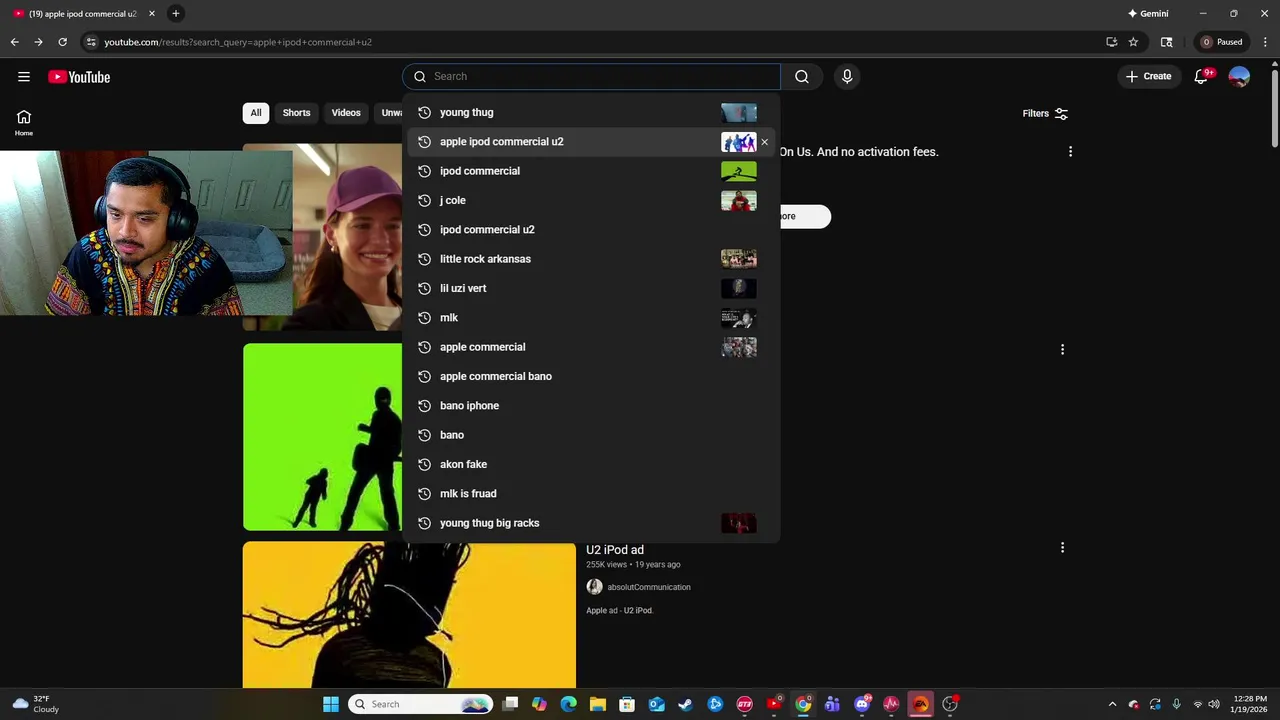
Task: Choose 'ipod commercial u2' search suggestion
Action: 592,230
